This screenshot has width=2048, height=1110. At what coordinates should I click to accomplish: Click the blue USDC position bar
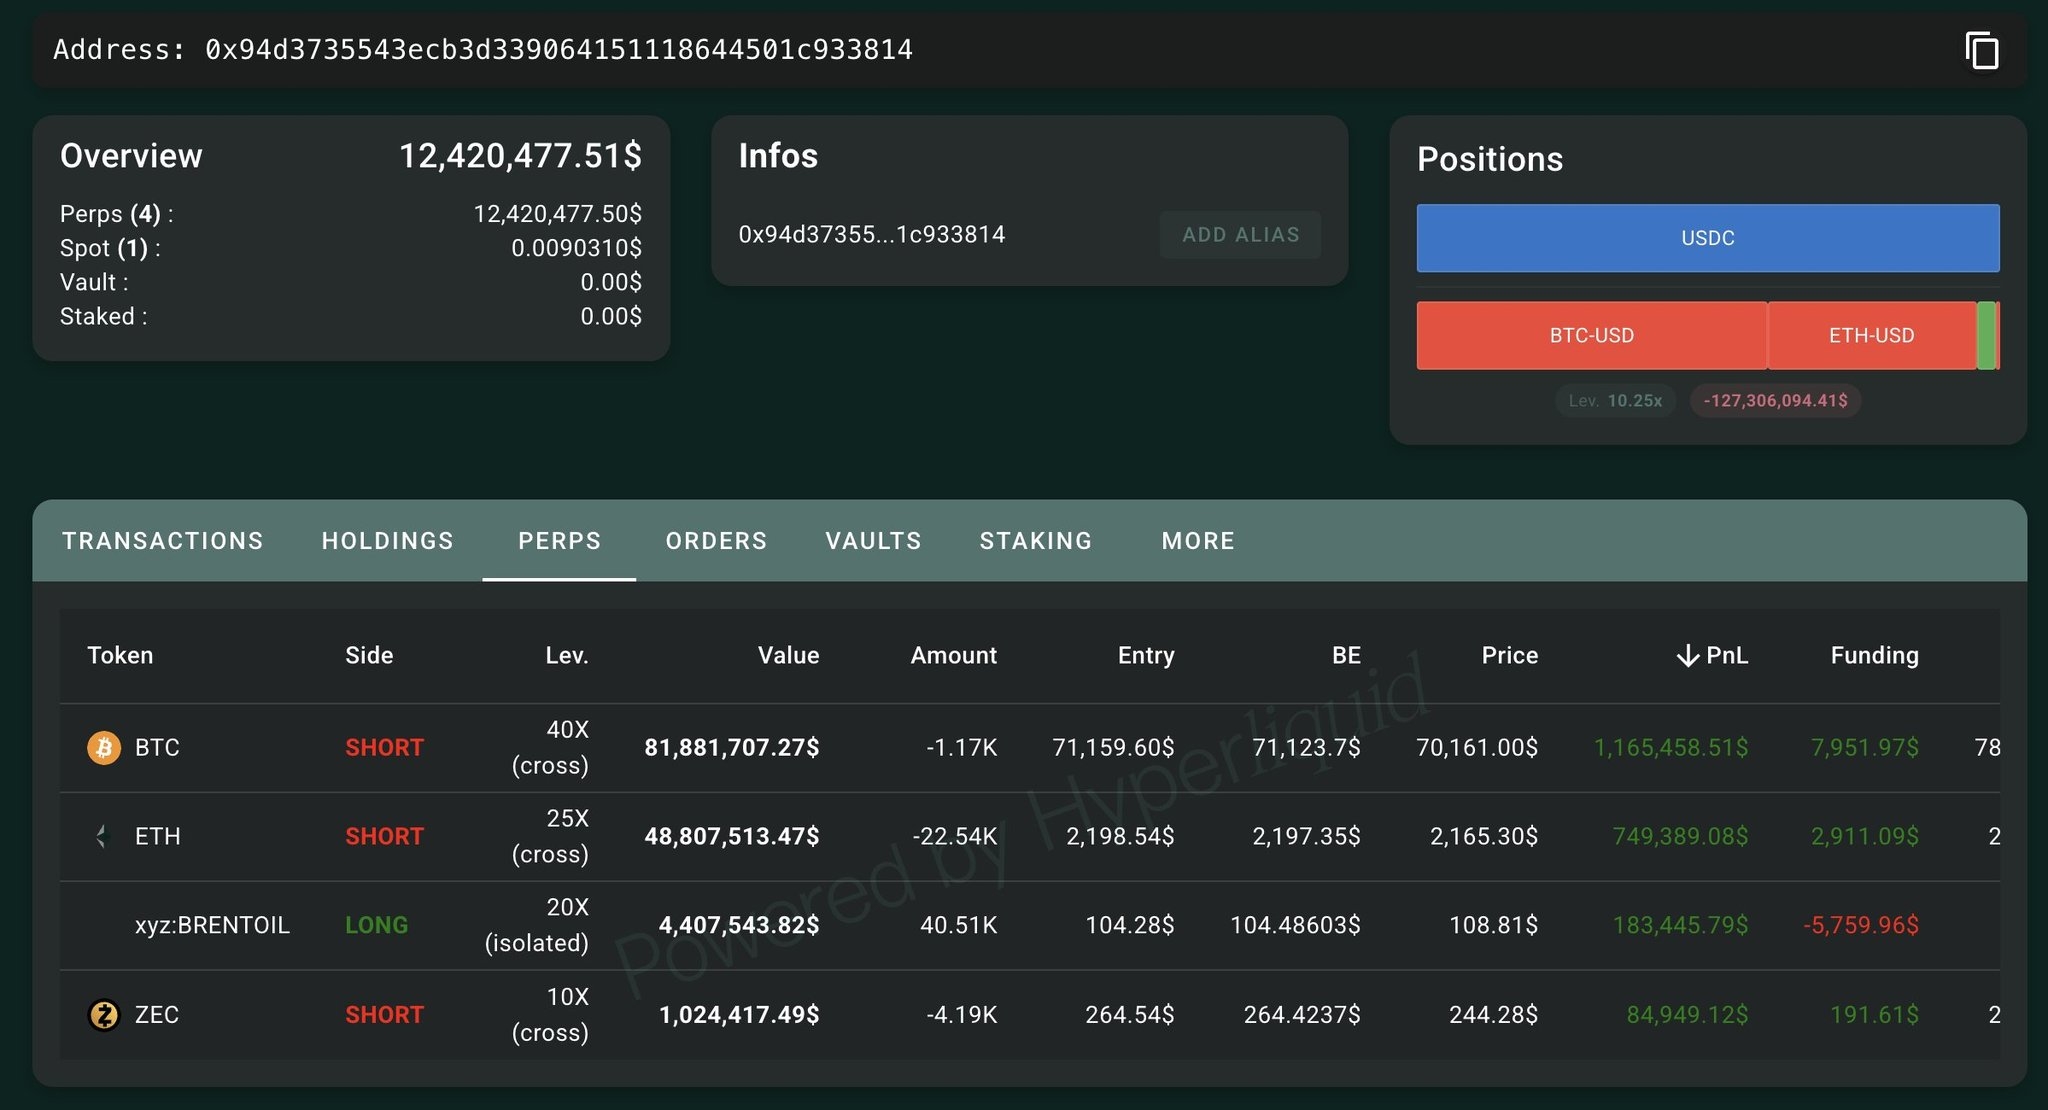(x=1707, y=238)
